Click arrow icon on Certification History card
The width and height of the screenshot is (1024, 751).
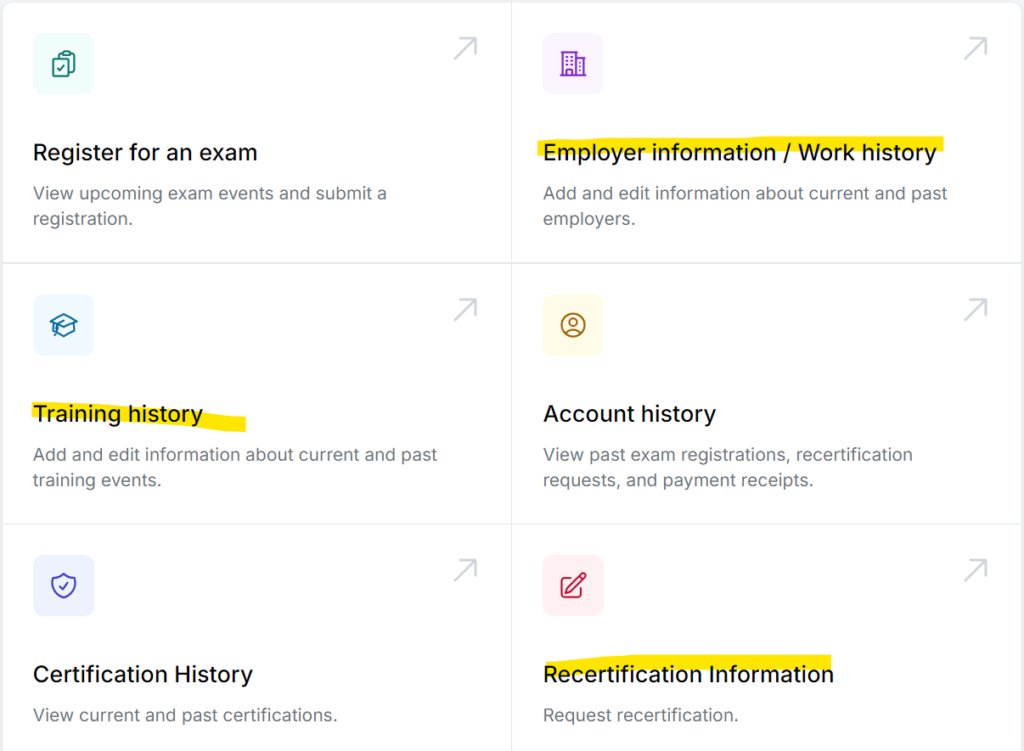click(465, 570)
